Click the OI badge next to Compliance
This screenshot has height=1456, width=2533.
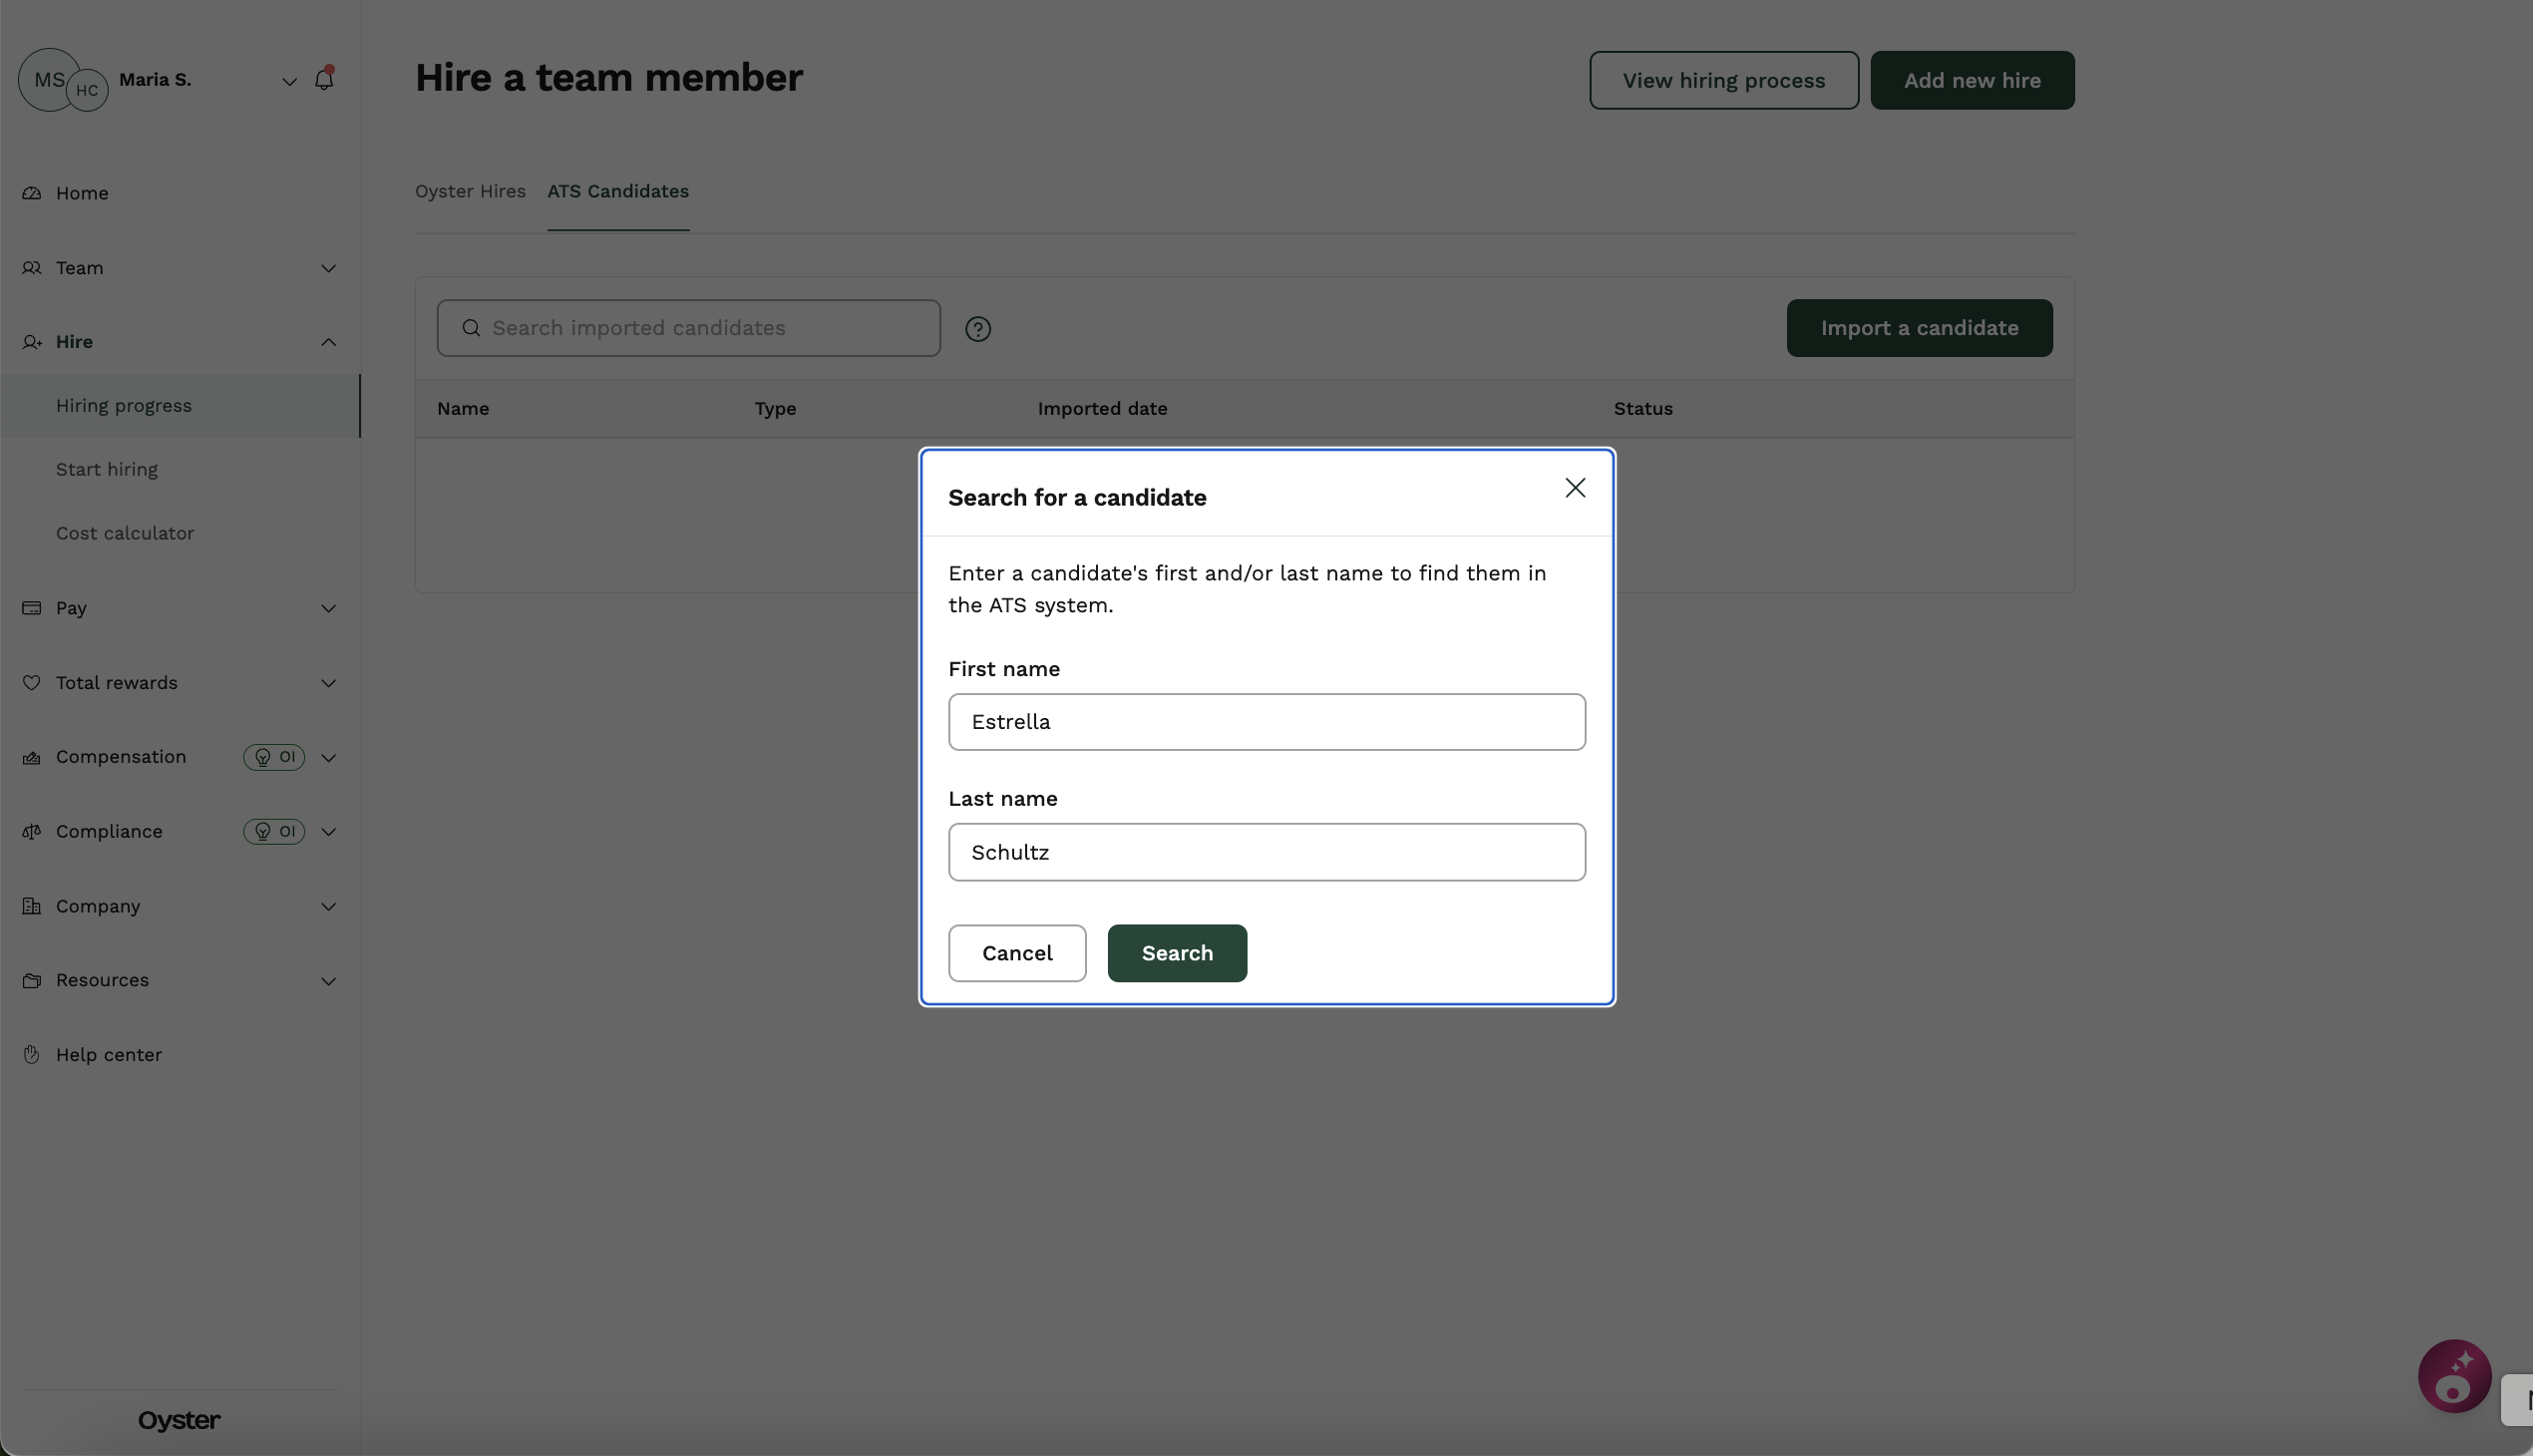coord(274,832)
